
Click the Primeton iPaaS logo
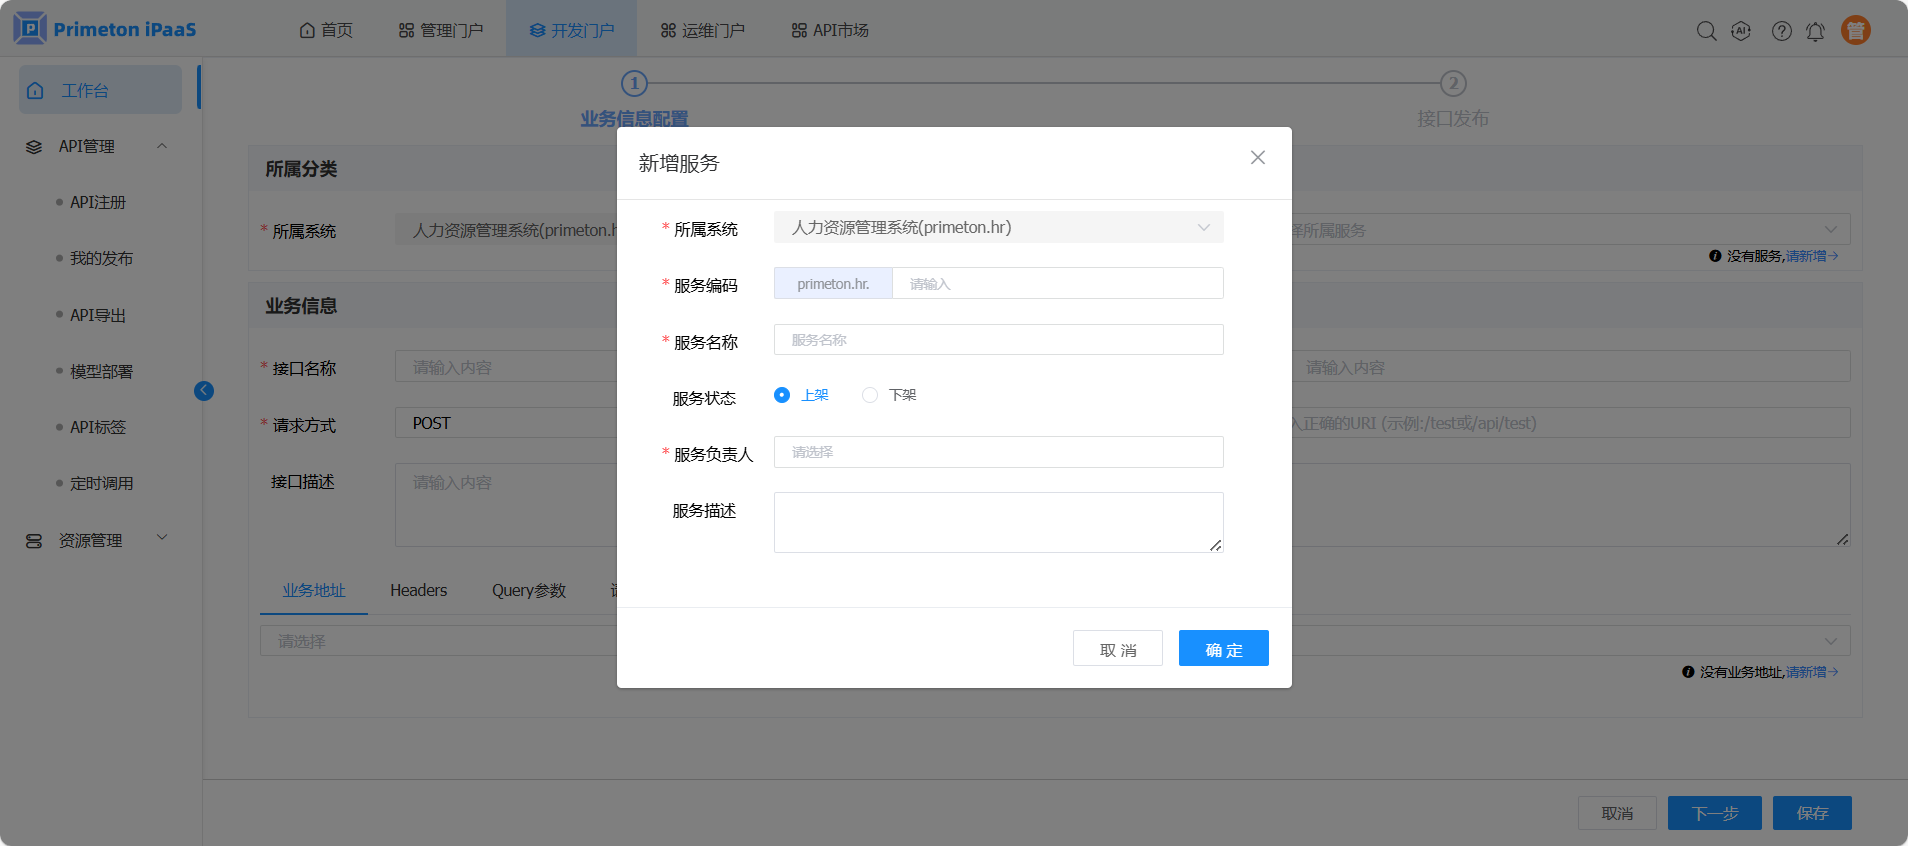105,29
